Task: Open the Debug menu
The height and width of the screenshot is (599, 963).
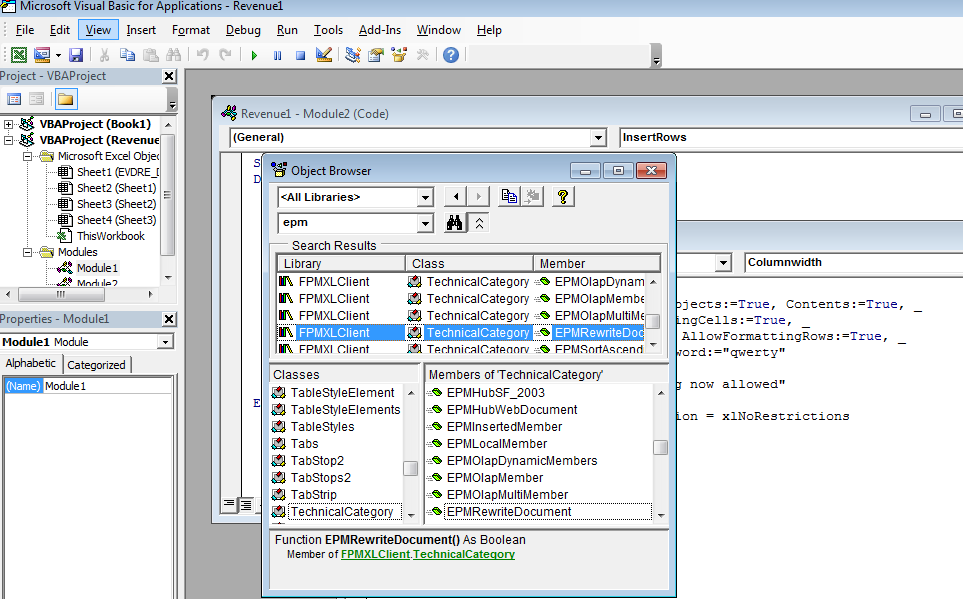Action: 243,30
